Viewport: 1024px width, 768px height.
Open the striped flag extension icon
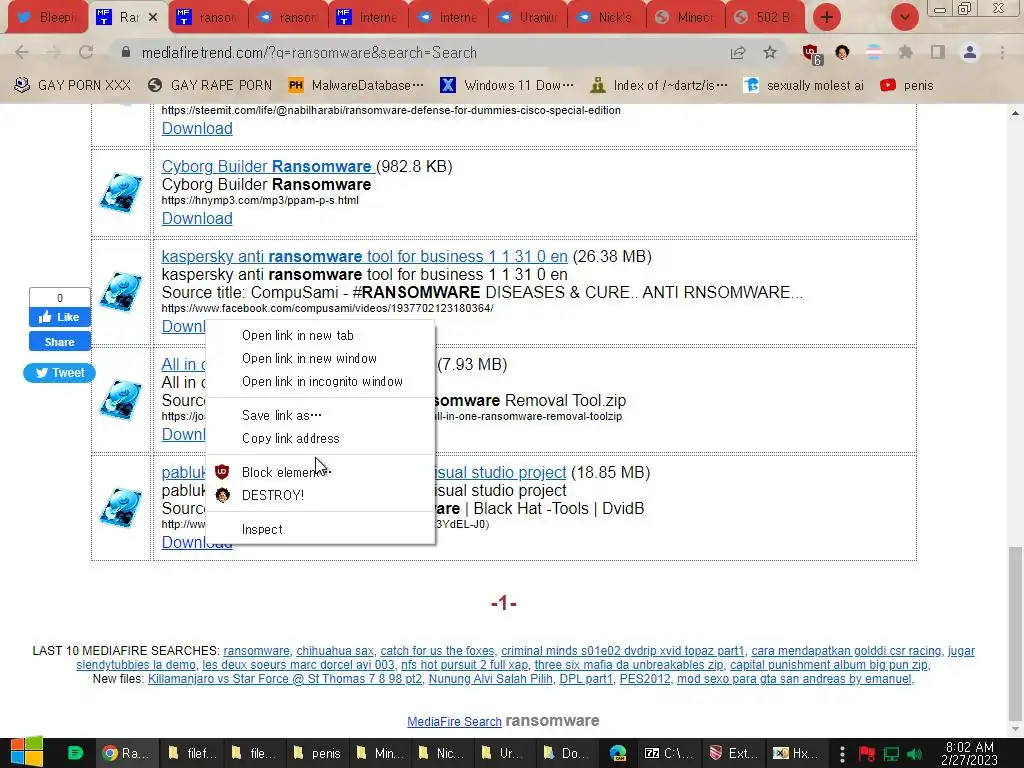click(874, 52)
